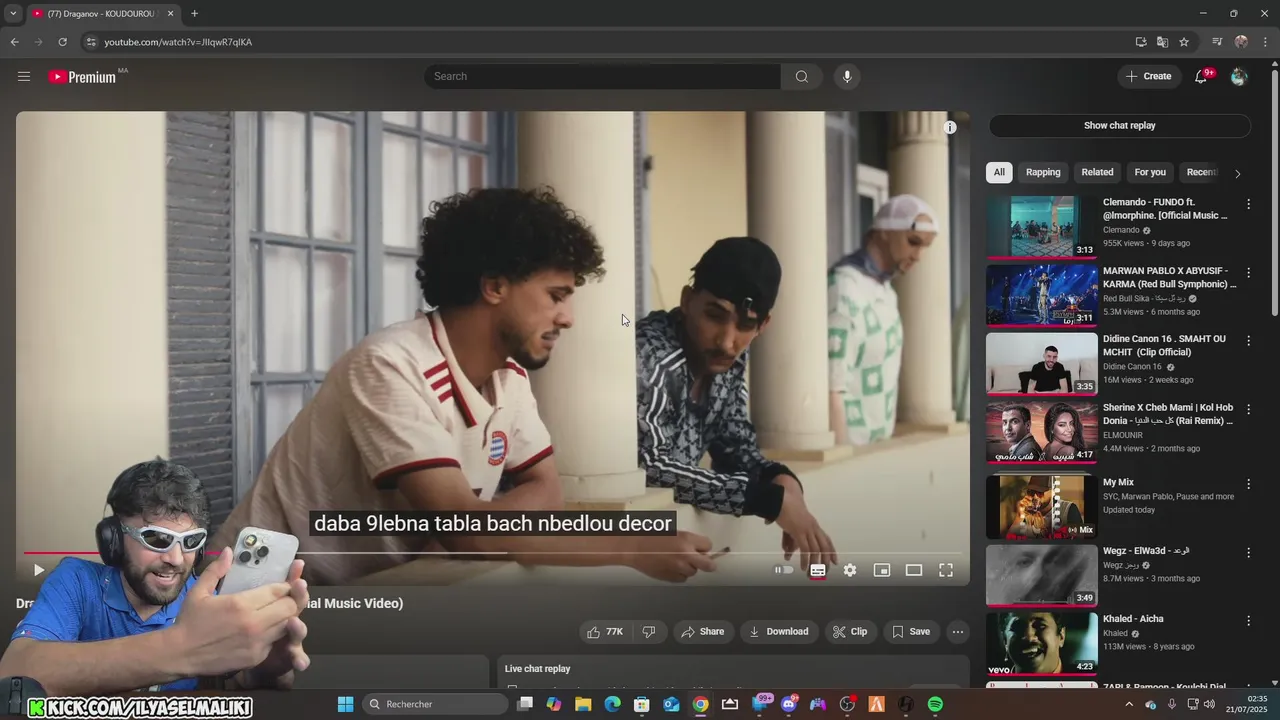Image resolution: width=1280 pixels, height=720 pixels.
Task: Toggle autoplay switch in player
Action: (x=784, y=570)
